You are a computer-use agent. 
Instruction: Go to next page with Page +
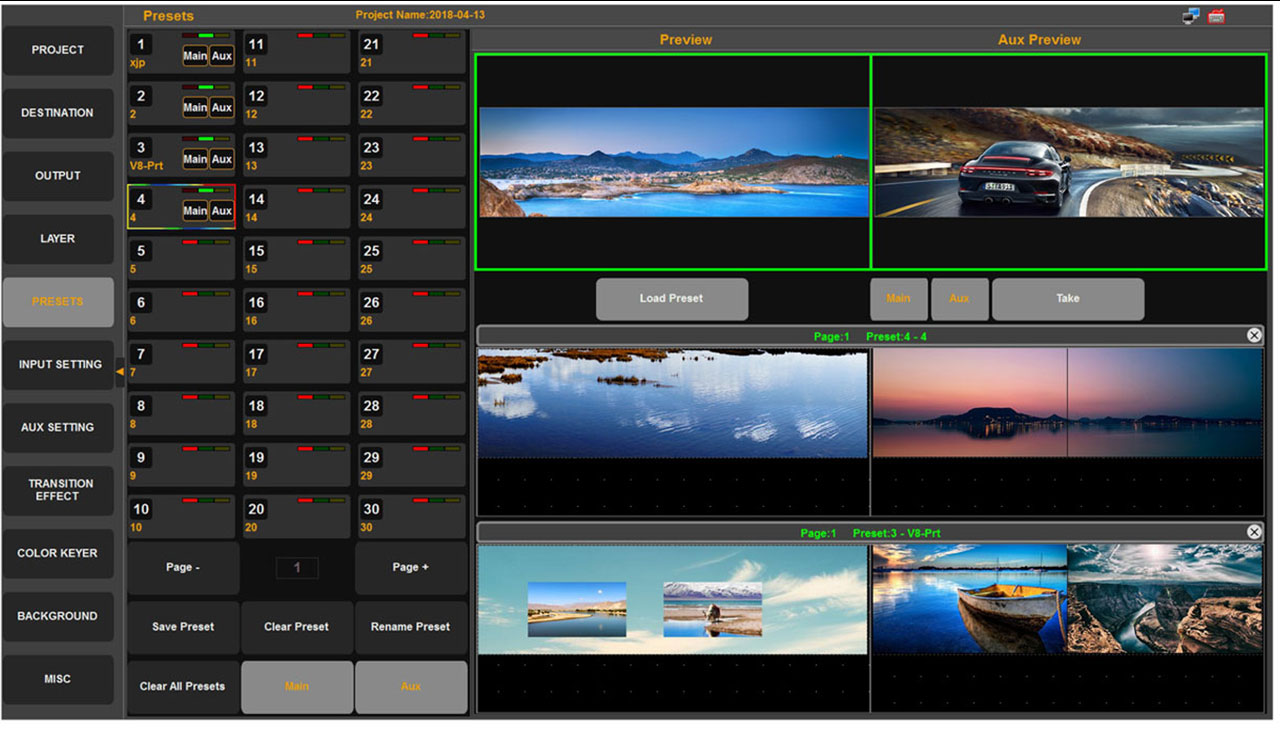coord(411,567)
